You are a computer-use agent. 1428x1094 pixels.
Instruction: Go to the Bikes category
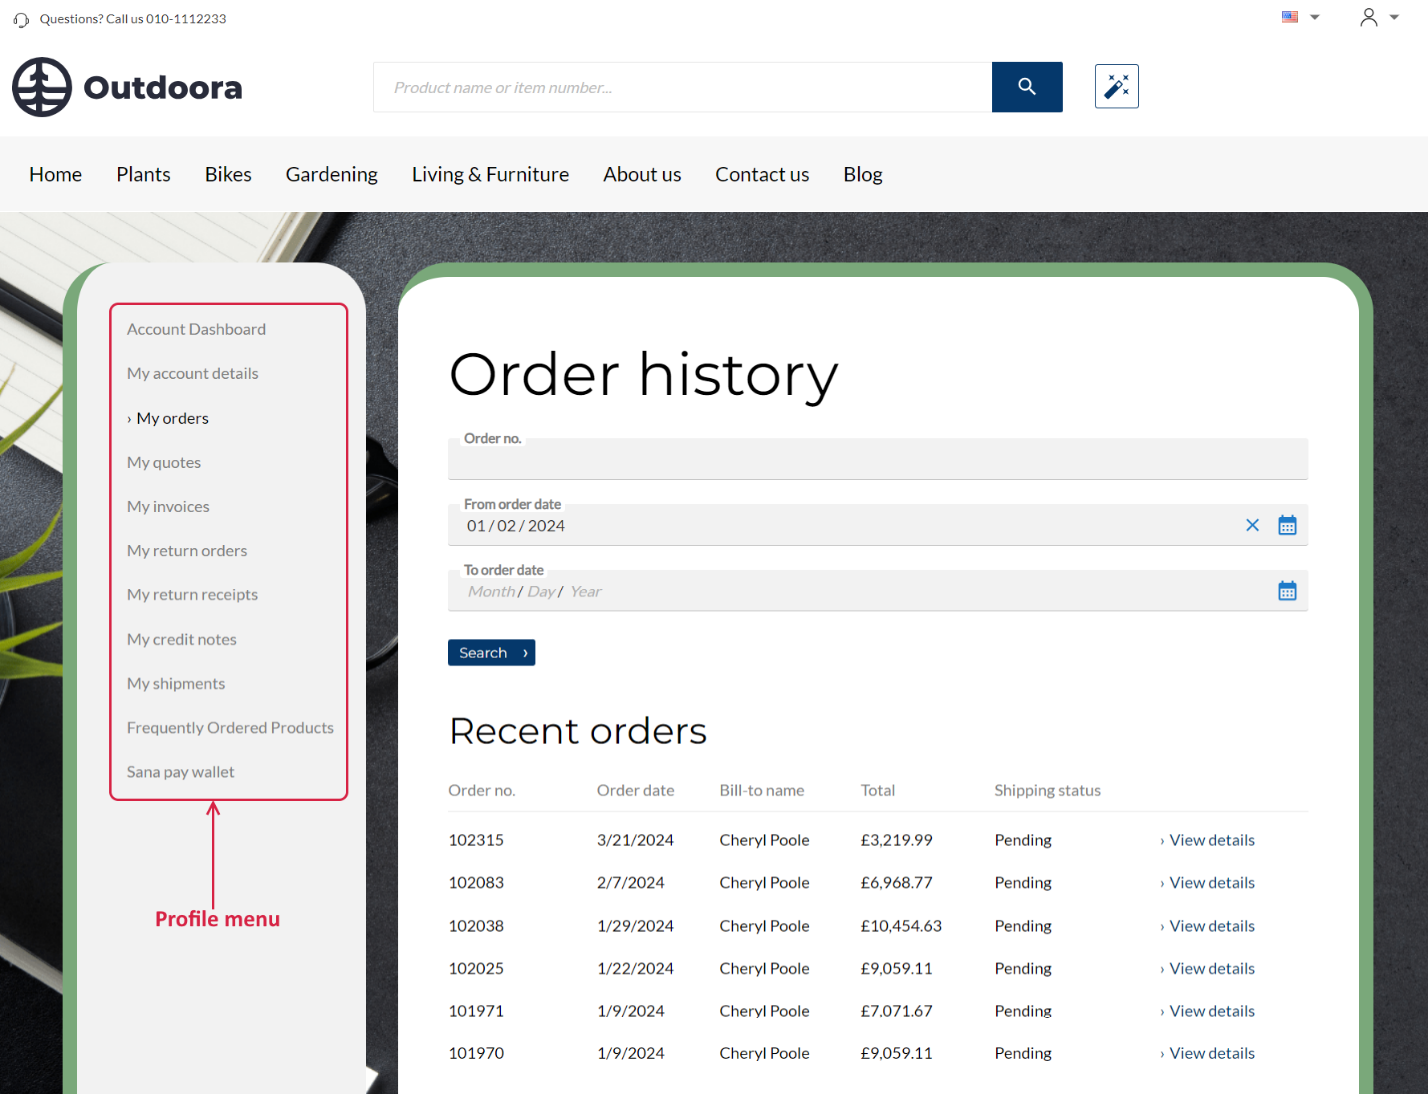click(x=228, y=174)
